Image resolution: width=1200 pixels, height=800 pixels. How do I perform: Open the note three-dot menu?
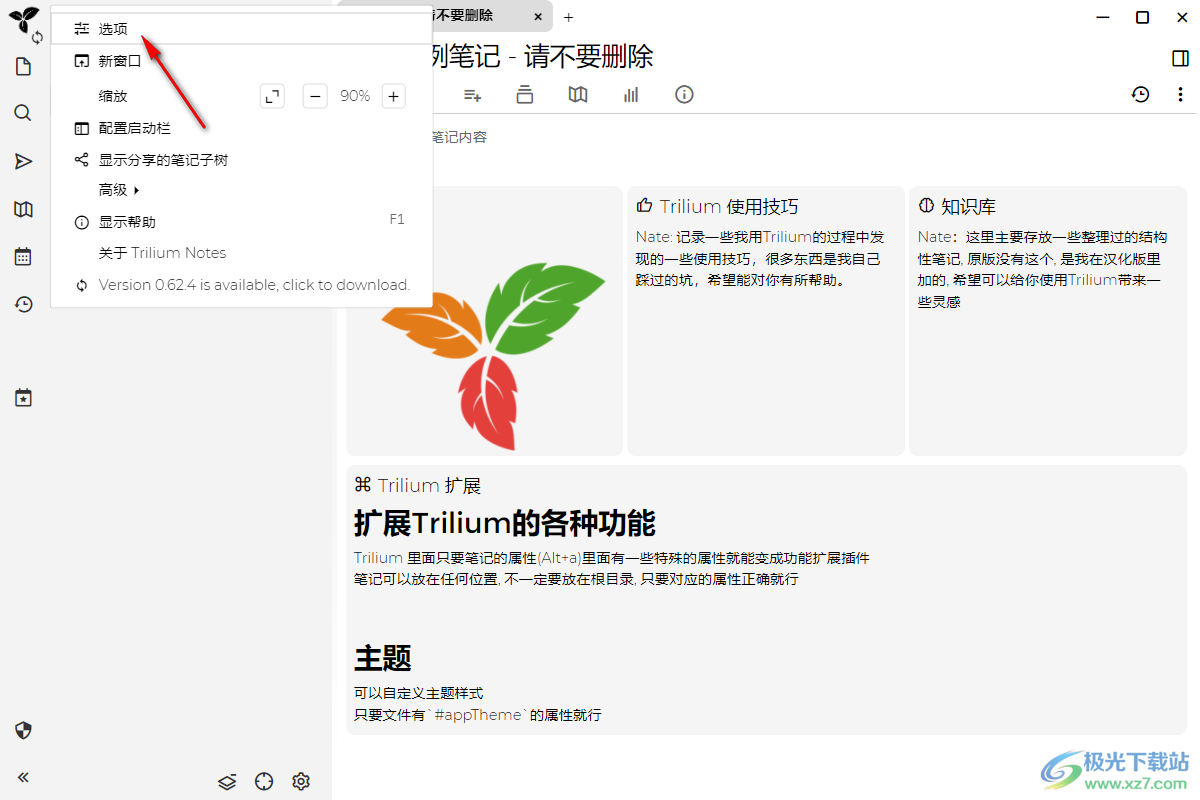(x=1179, y=94)
